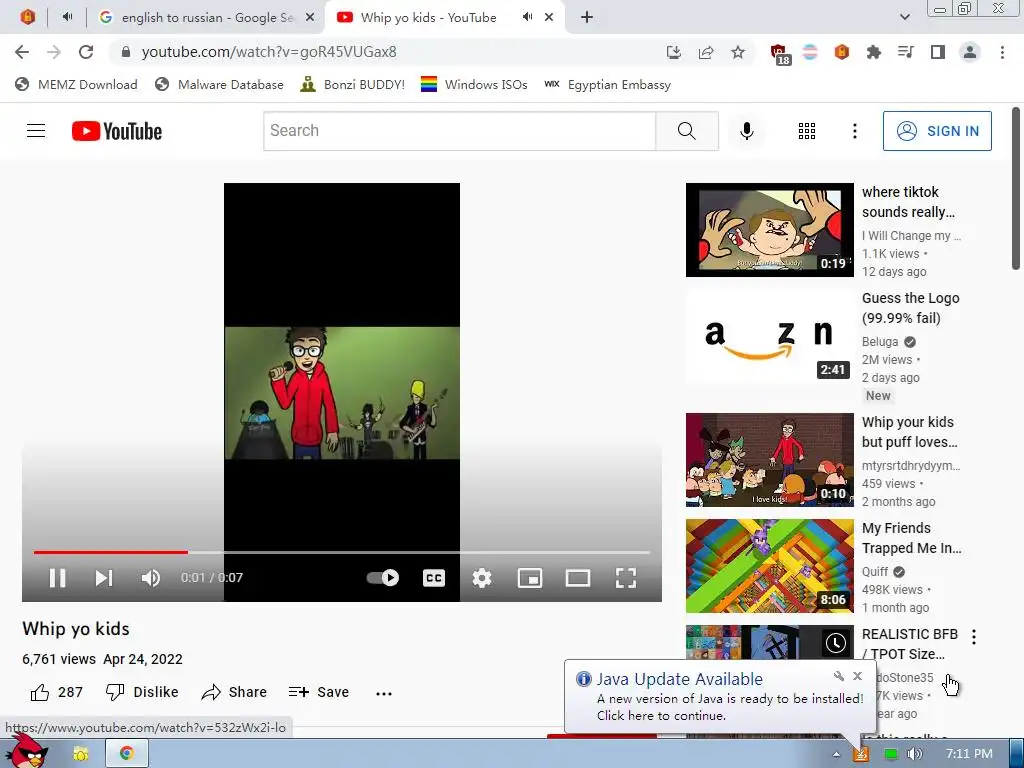
Task: Open menu for REALISTIC BFB video
Action: click(x=974, y=637)
